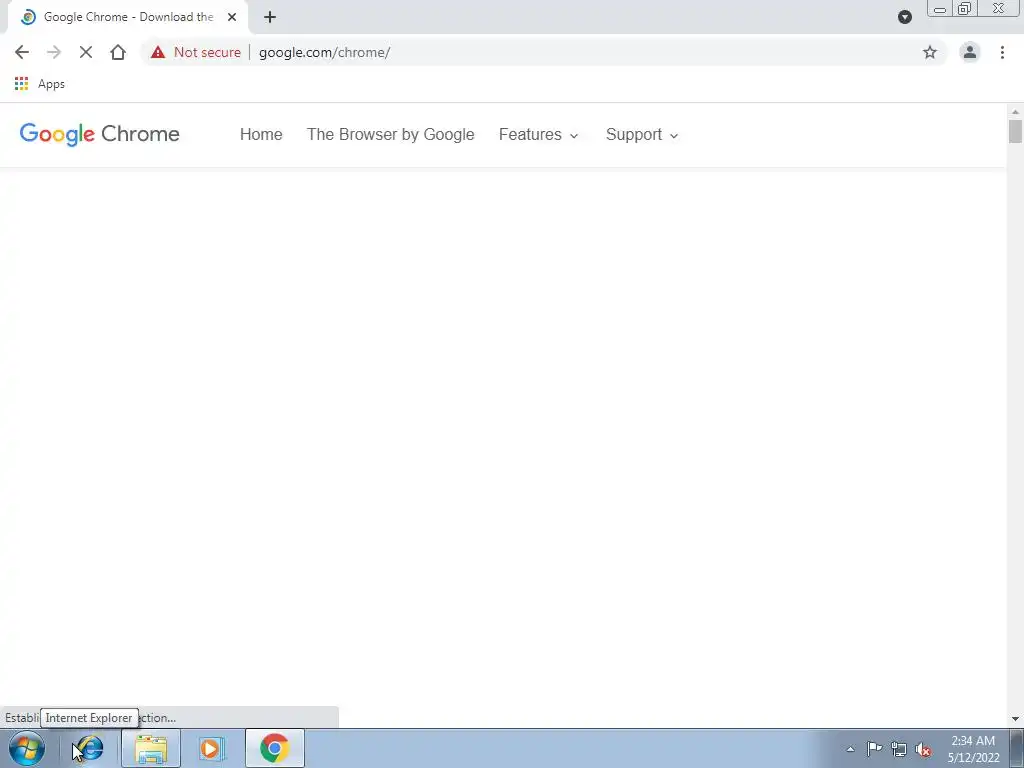Go to Home in site navigation
Viewport: 1024px width, 768px height.
[x=261, y=135]
